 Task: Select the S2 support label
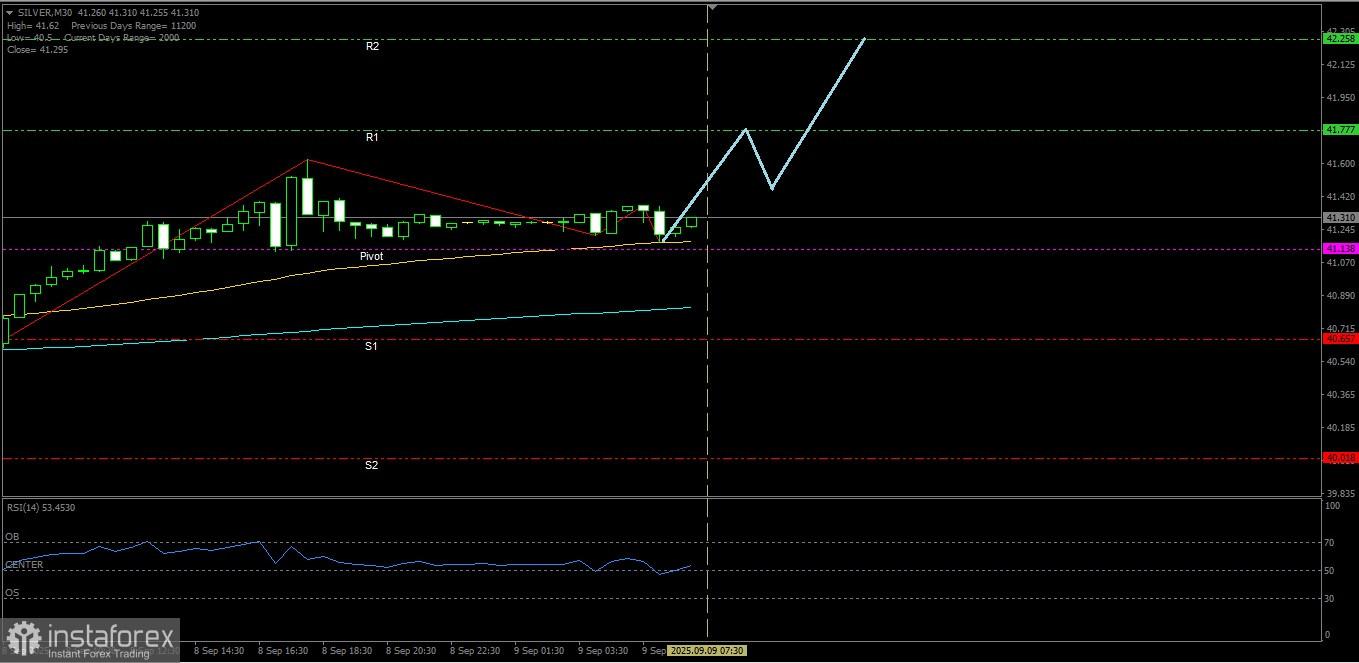[x=371, y=465]
